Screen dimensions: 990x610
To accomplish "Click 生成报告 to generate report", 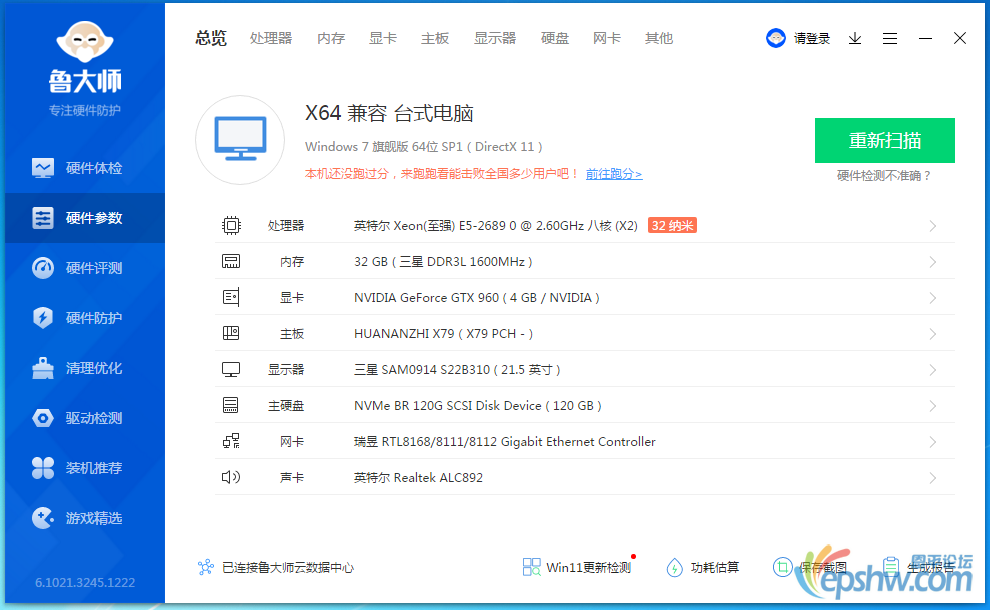I will [919, 567].
